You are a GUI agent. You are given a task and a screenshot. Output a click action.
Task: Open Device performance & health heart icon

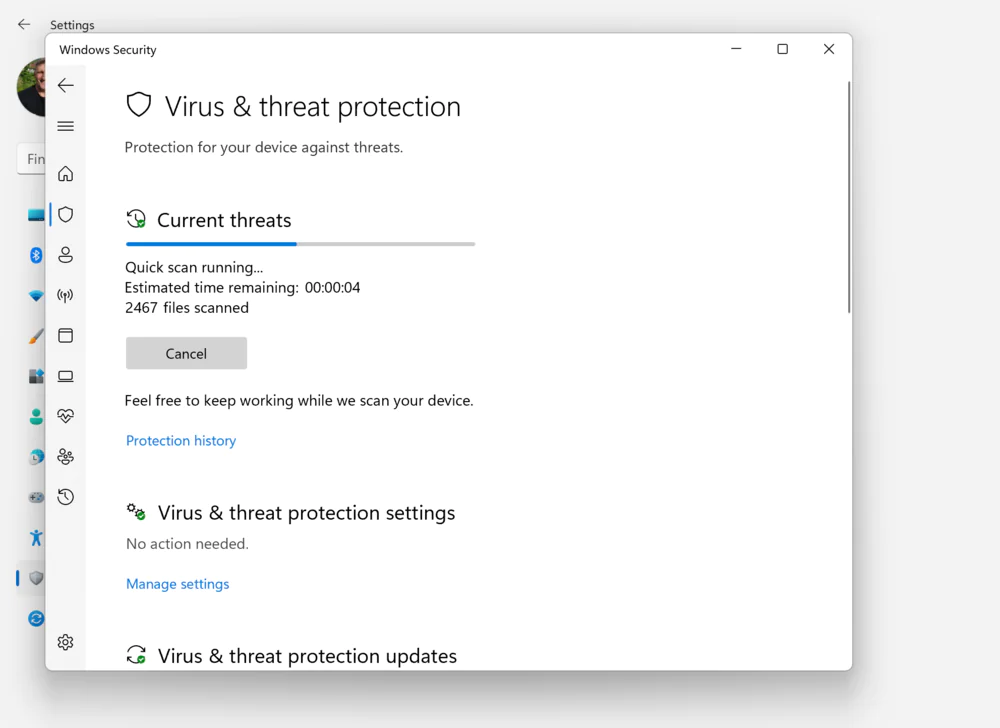(x=66, y=416)
